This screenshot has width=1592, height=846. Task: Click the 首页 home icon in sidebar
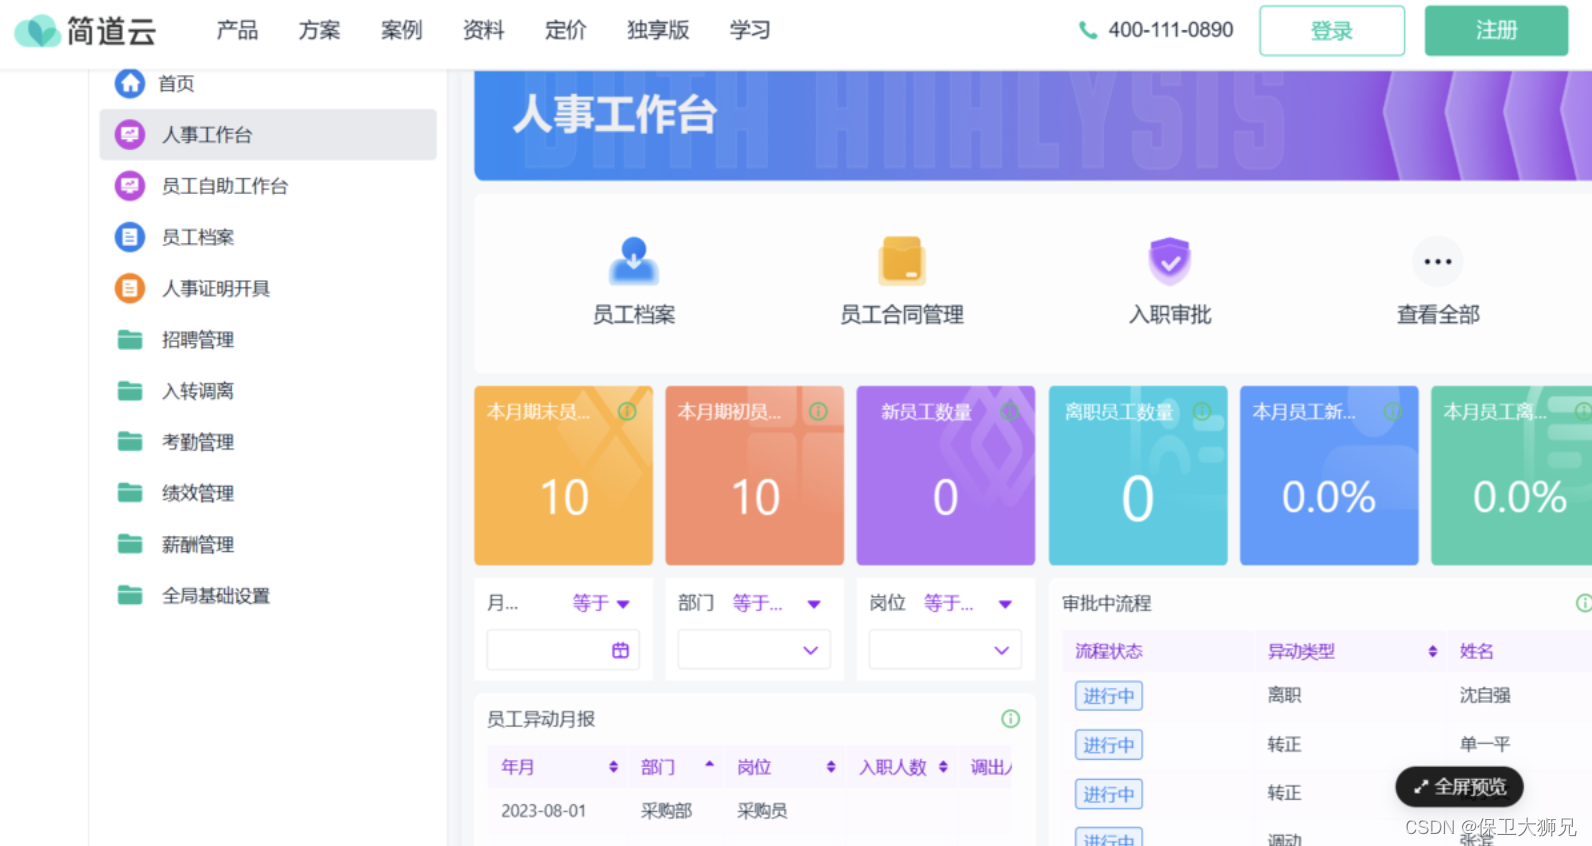130,83
